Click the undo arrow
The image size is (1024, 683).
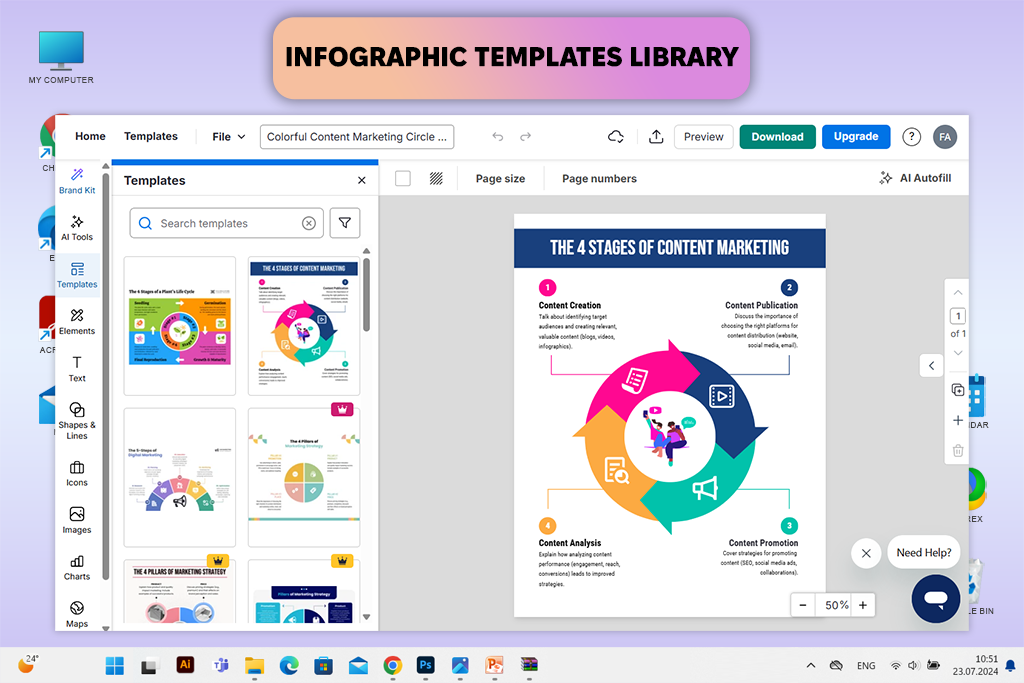click(x=498, y=136)
